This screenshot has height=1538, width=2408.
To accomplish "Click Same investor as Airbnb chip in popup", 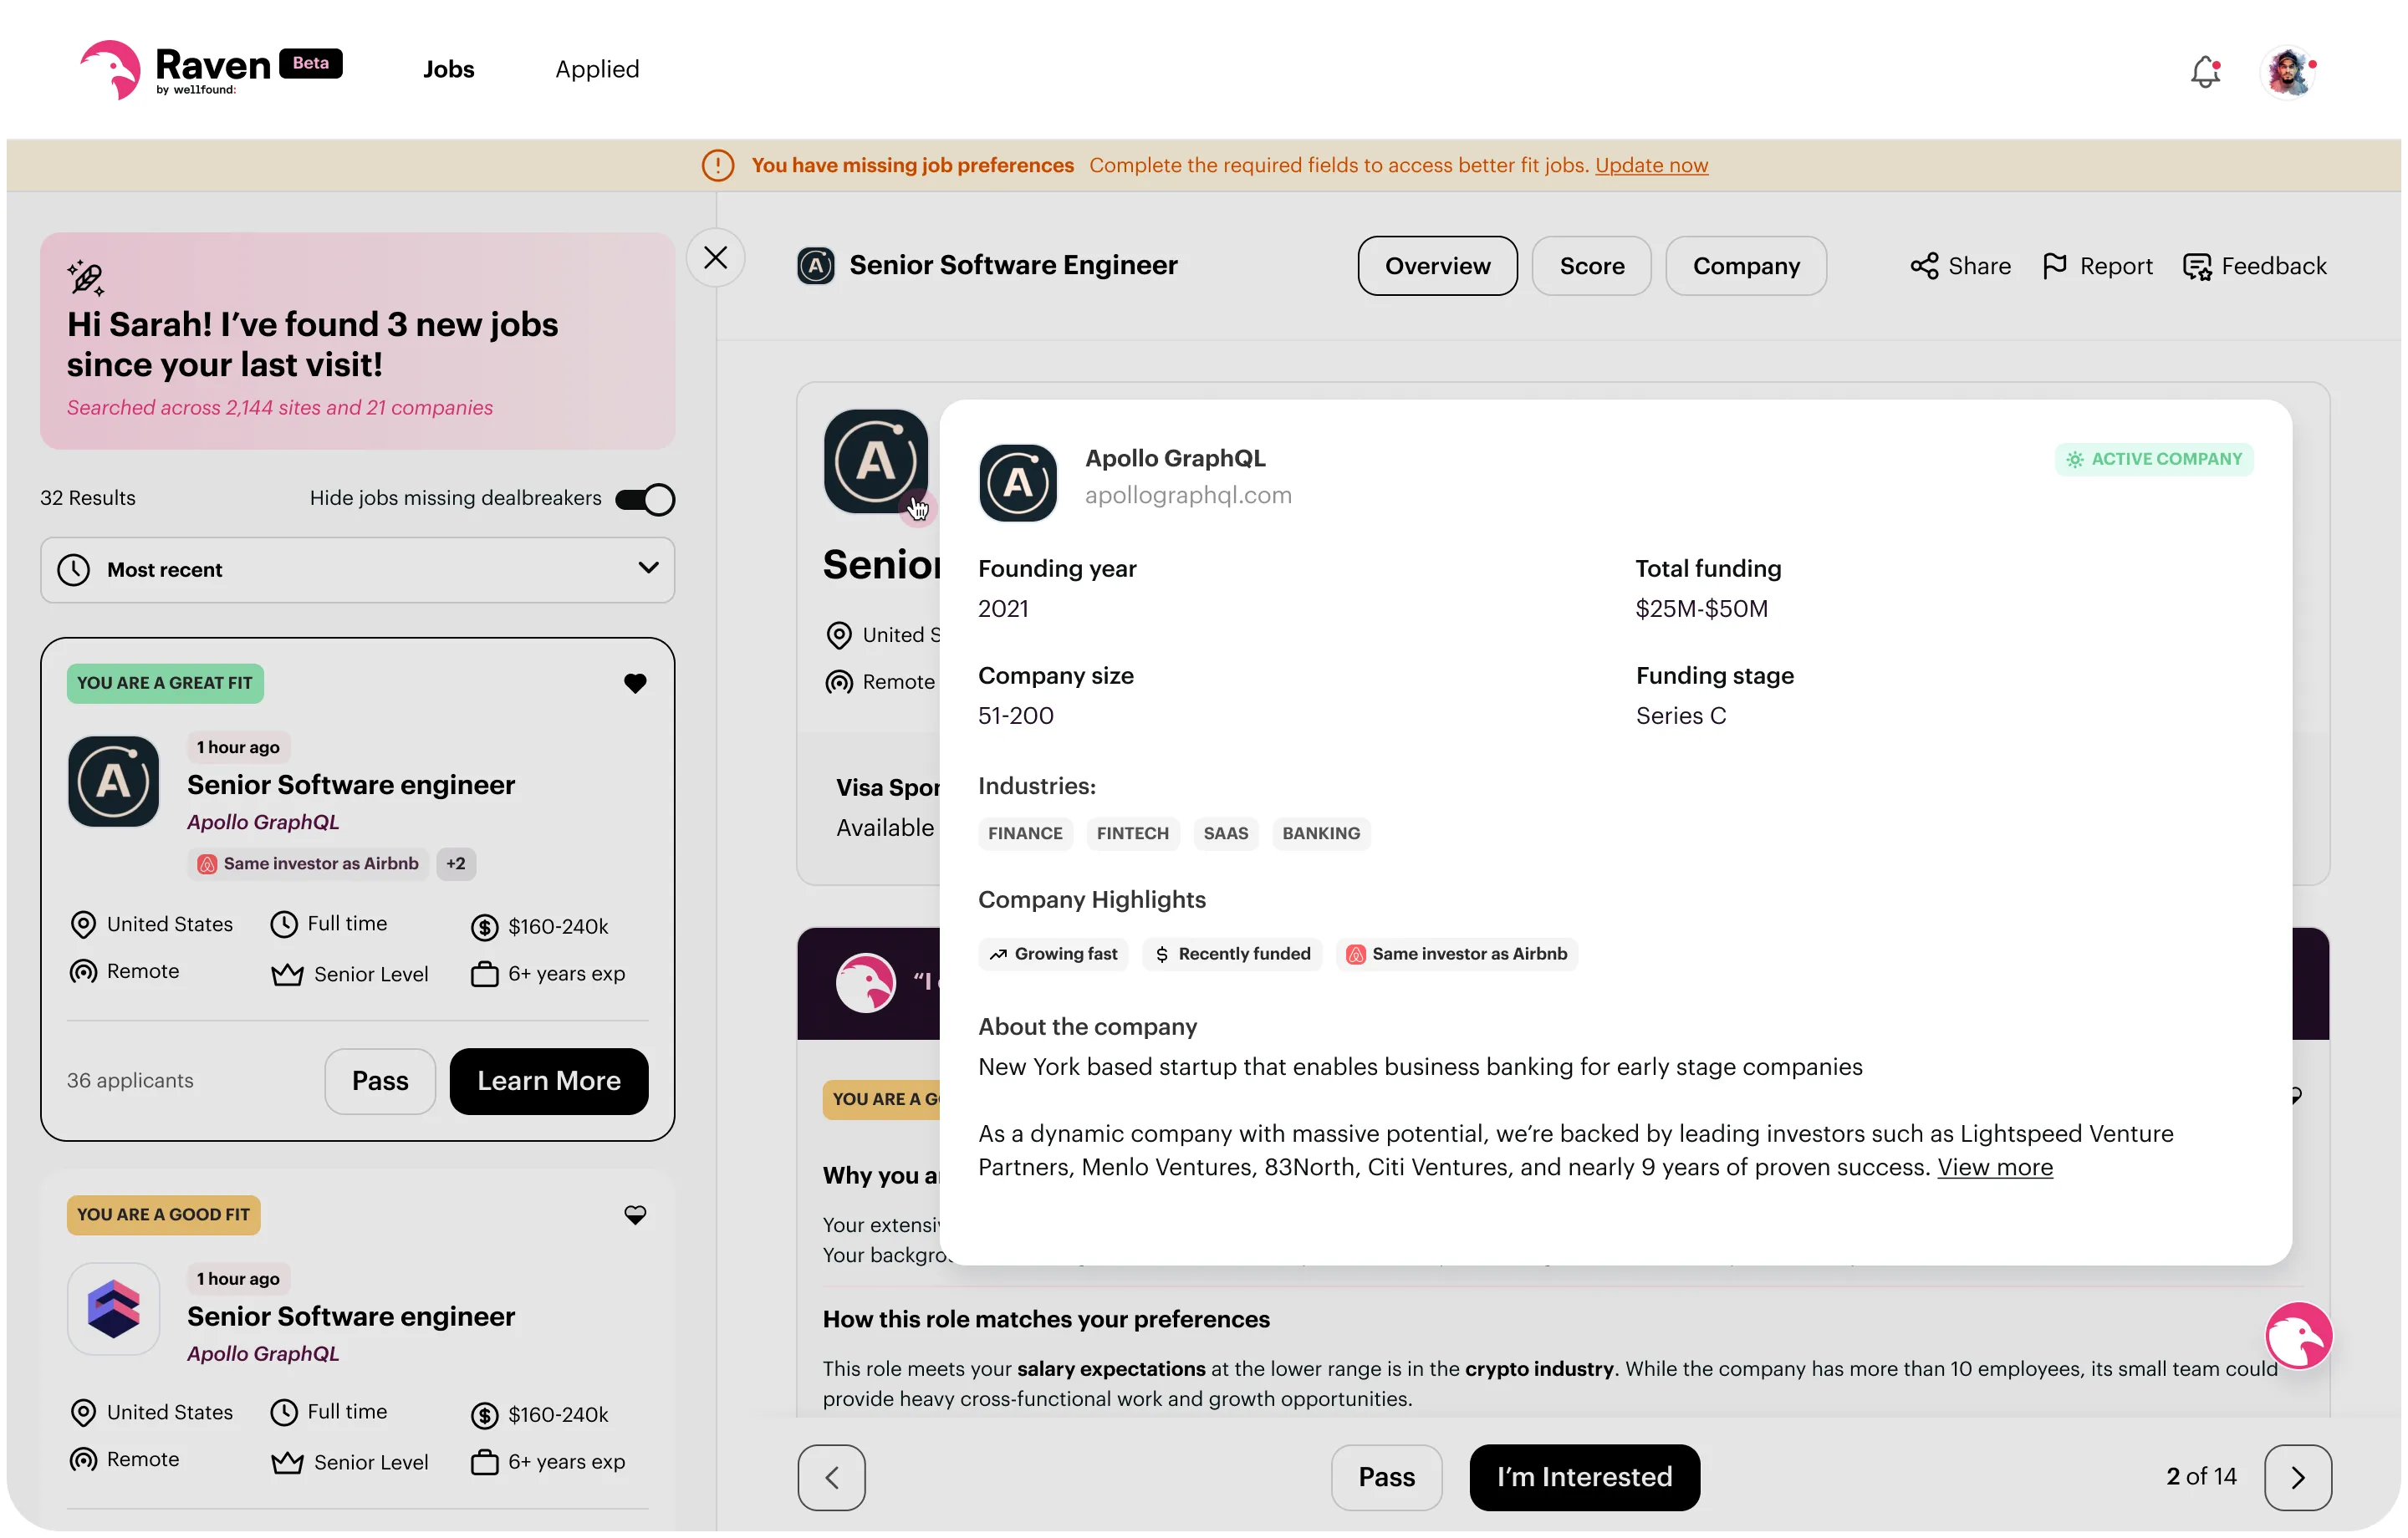I will pyautogui.click(x=1456, y=954).
